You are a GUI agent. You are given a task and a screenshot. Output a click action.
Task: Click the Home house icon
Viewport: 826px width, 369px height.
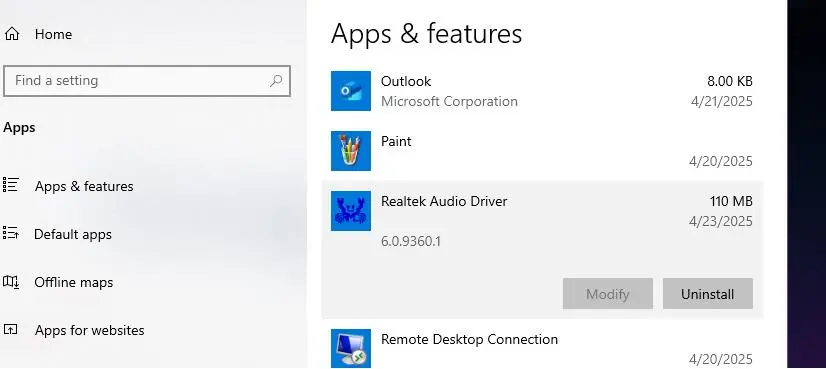click(x=12, y=34)
